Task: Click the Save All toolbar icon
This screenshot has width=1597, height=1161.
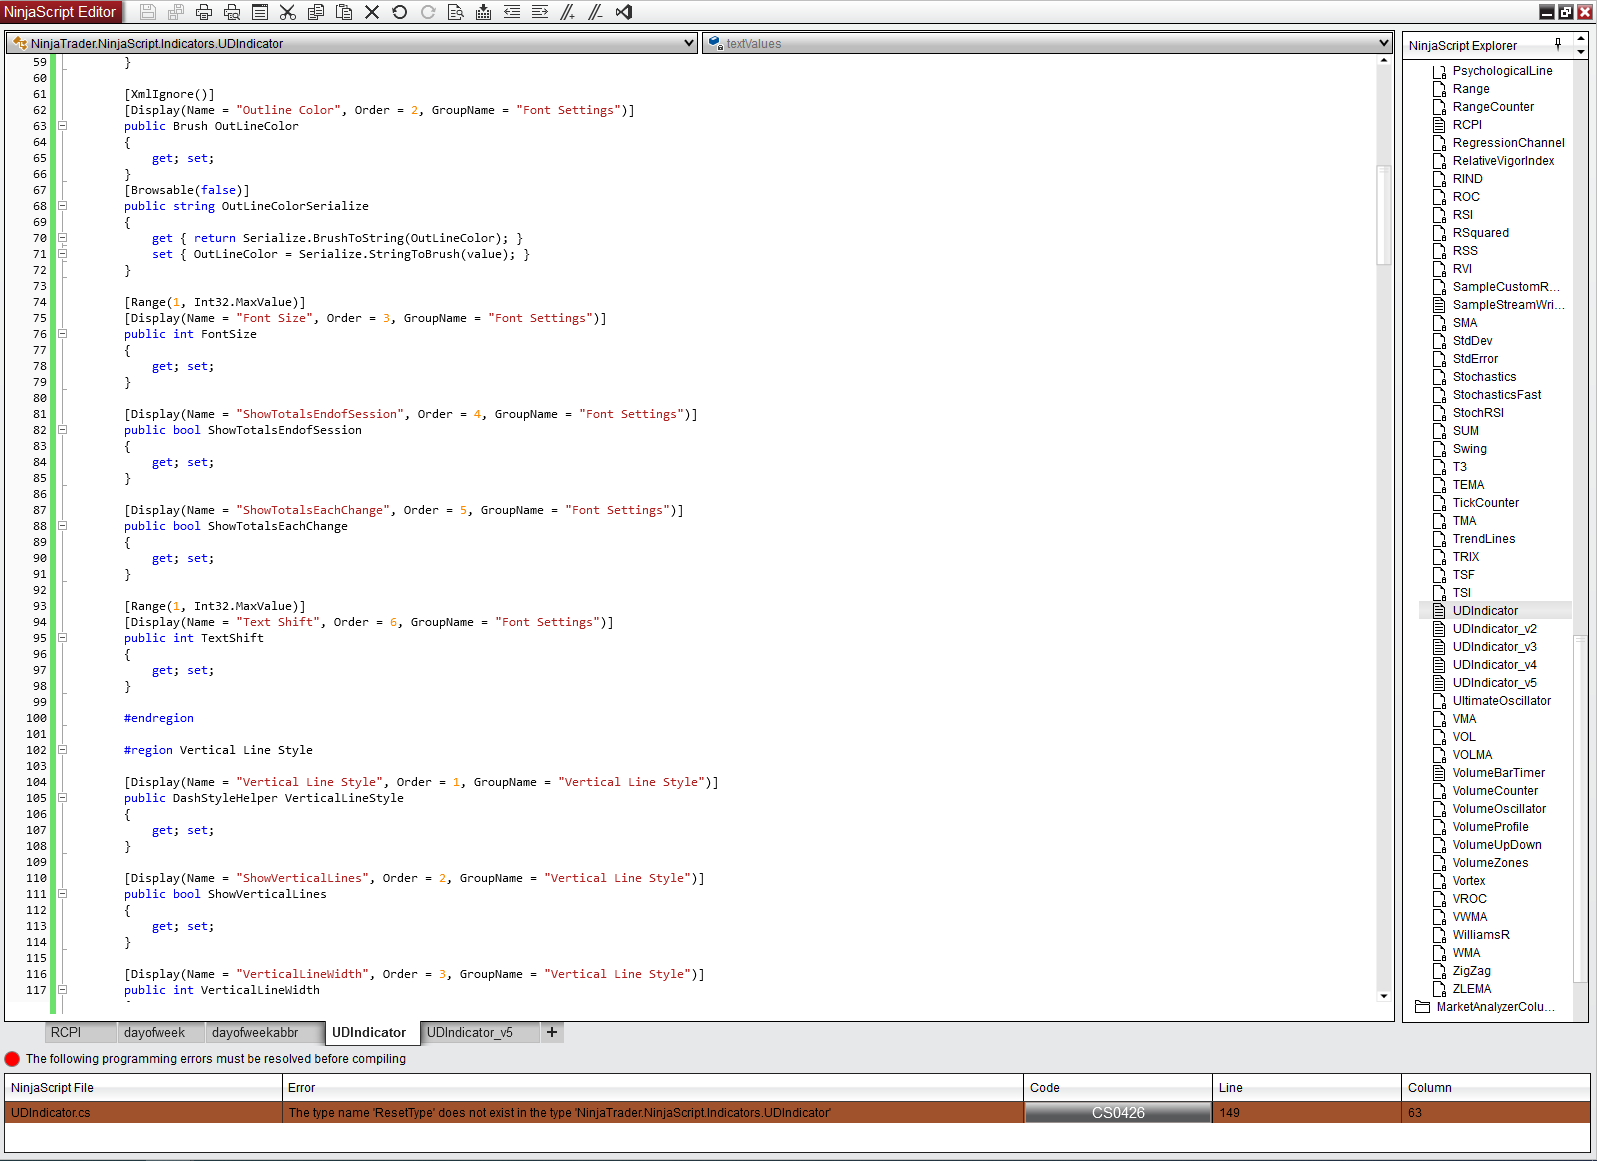Action: [x=176, y=12]
